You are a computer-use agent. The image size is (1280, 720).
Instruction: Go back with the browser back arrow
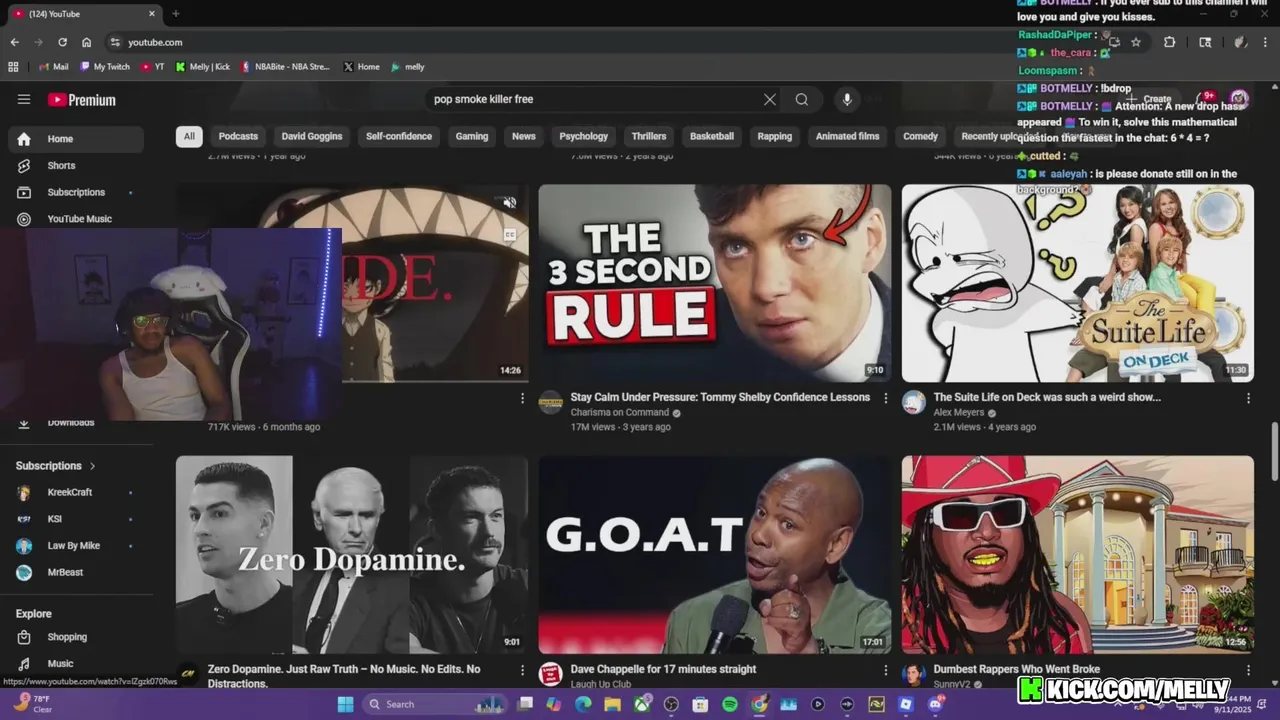(x=14, y=42)
